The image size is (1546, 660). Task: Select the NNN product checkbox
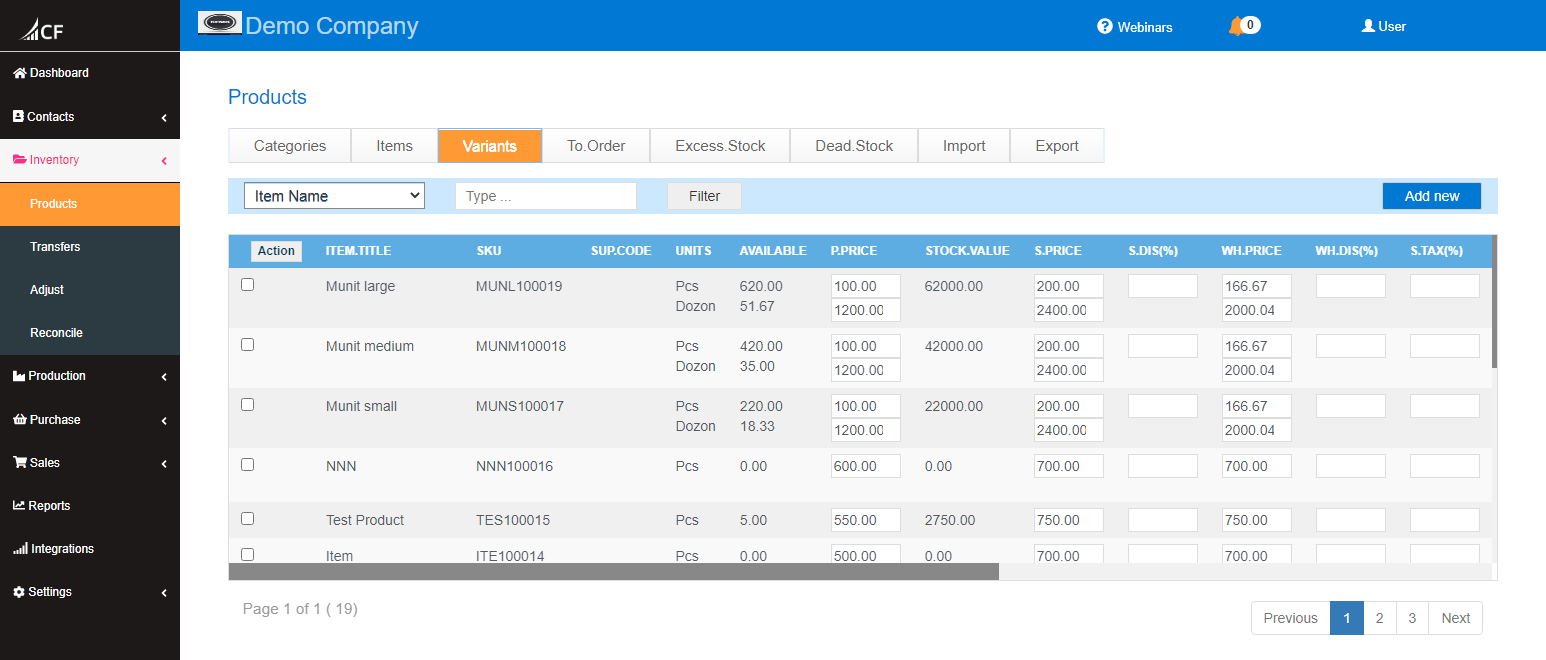[x=248, y=465]
